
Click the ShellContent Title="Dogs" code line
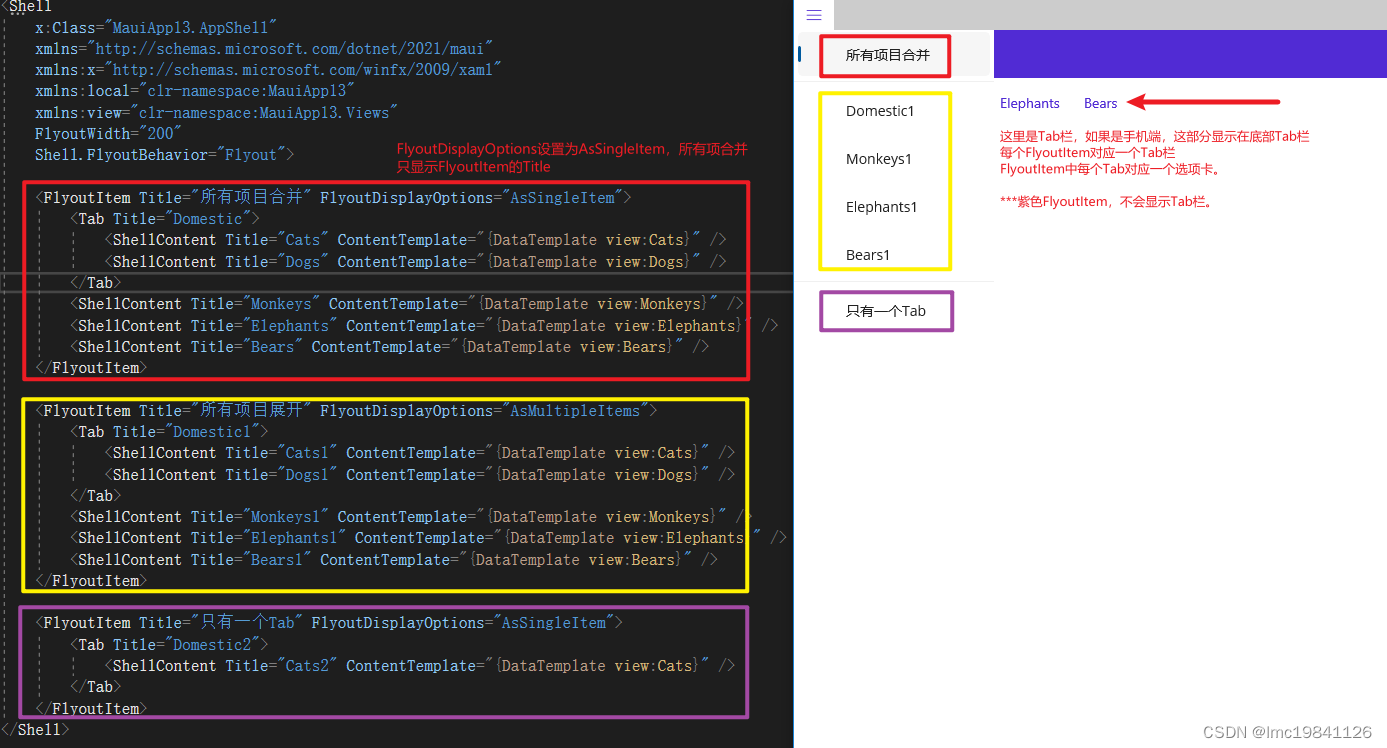pyautogui.click(x=415, y=262)
